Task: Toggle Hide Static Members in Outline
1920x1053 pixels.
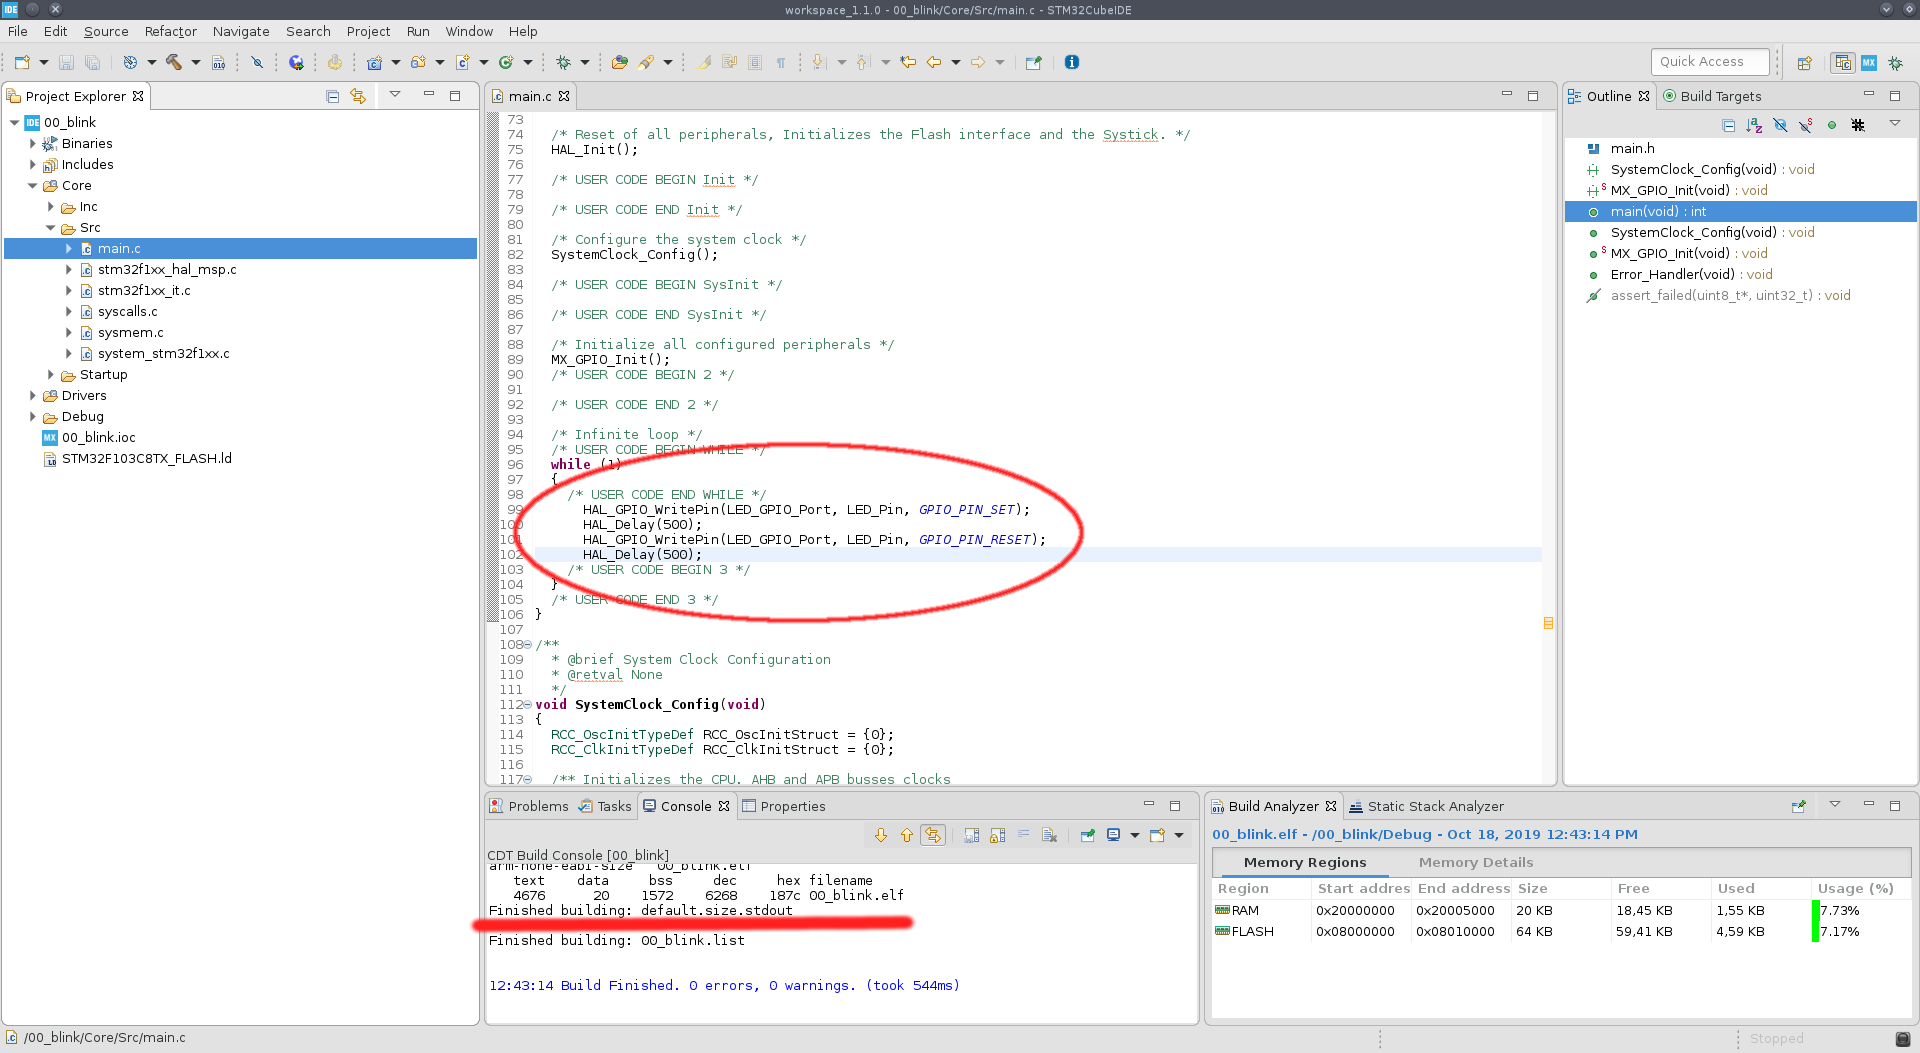Action: 1804,124
